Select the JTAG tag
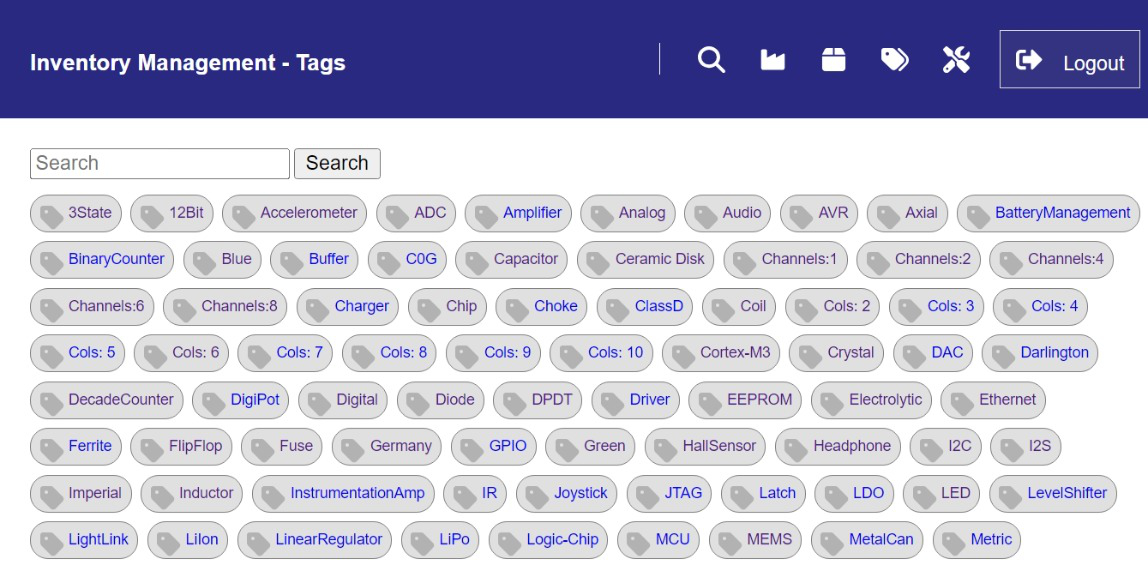Viewport: 1148px width, 564px height. (669, 494)
